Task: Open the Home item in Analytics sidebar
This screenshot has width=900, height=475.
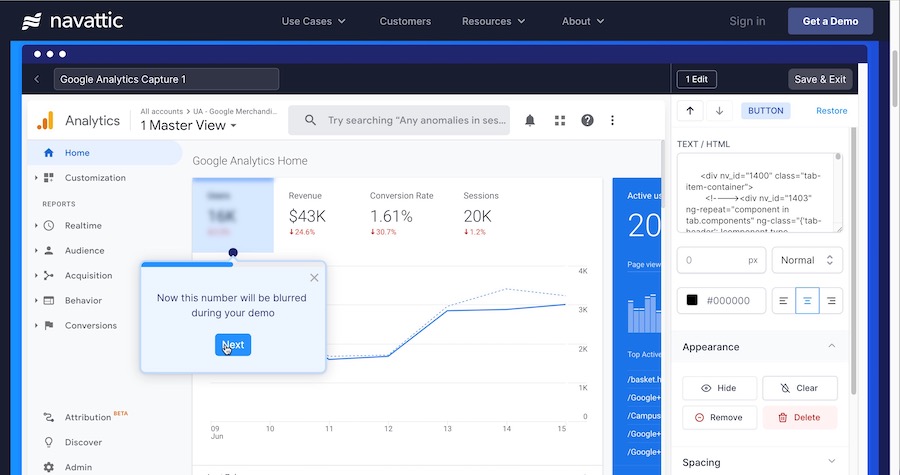Action: click(x=77, y=153)
